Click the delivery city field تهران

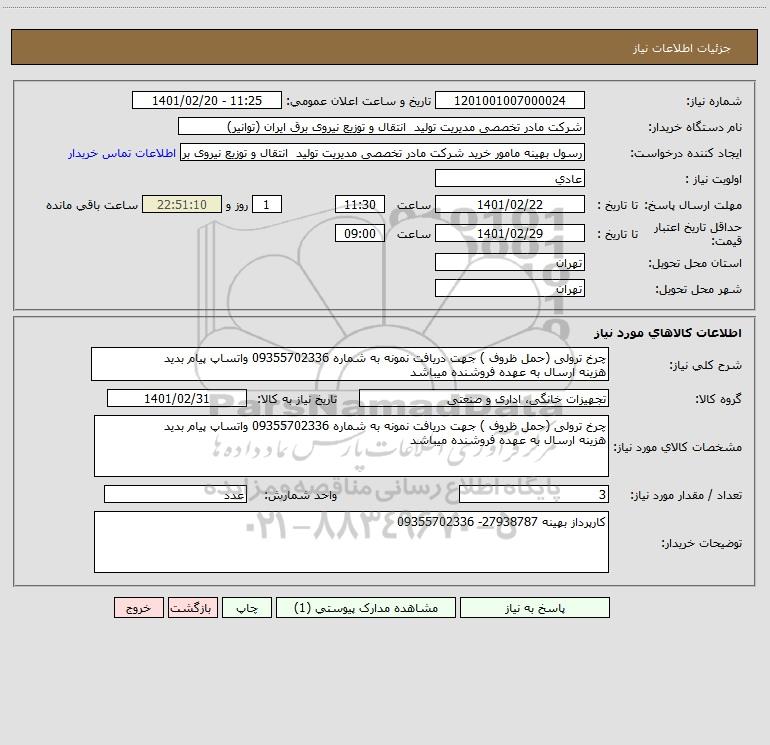(x=510, y=288)
